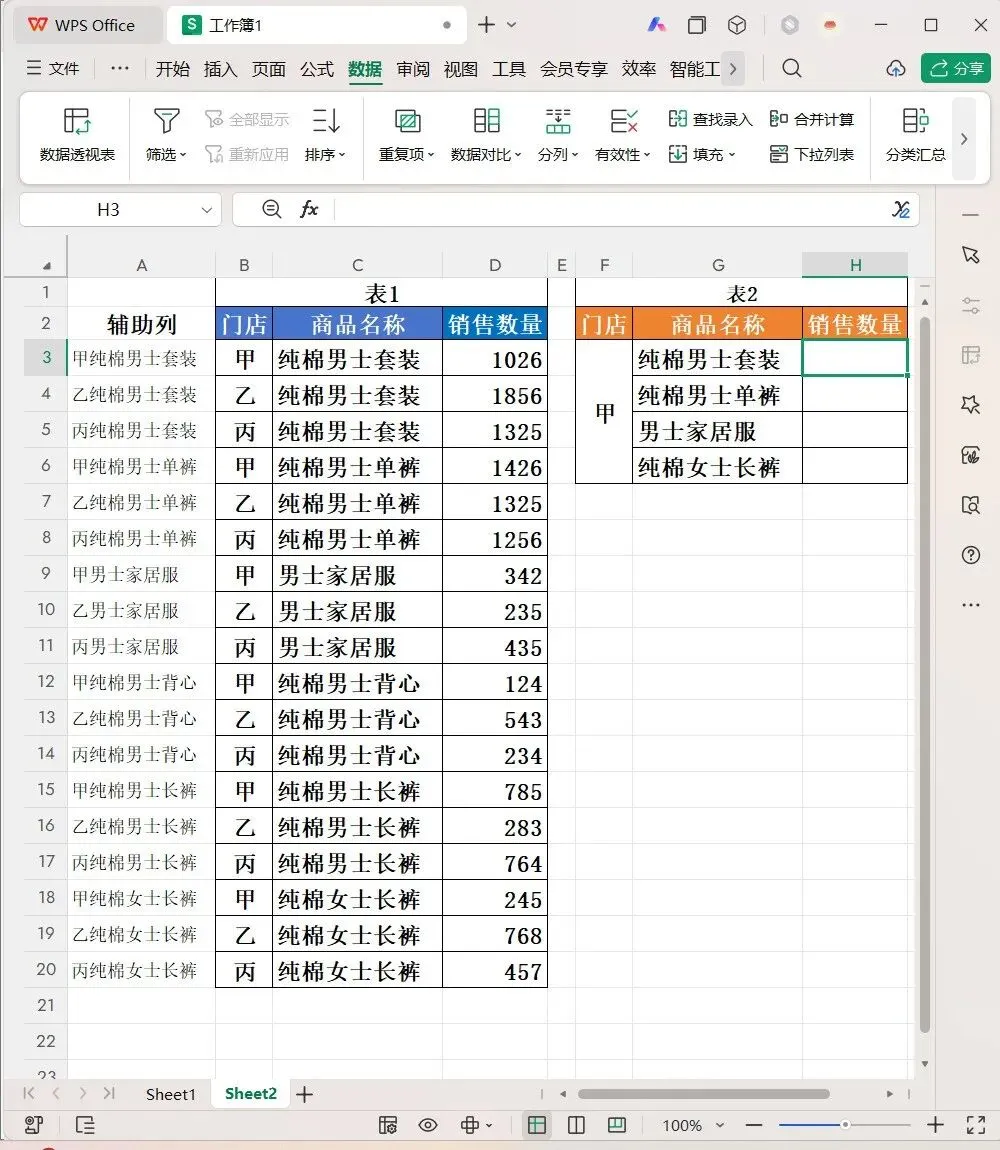
Task: Click the help question mark in sidebar
Action: point(971,554)
